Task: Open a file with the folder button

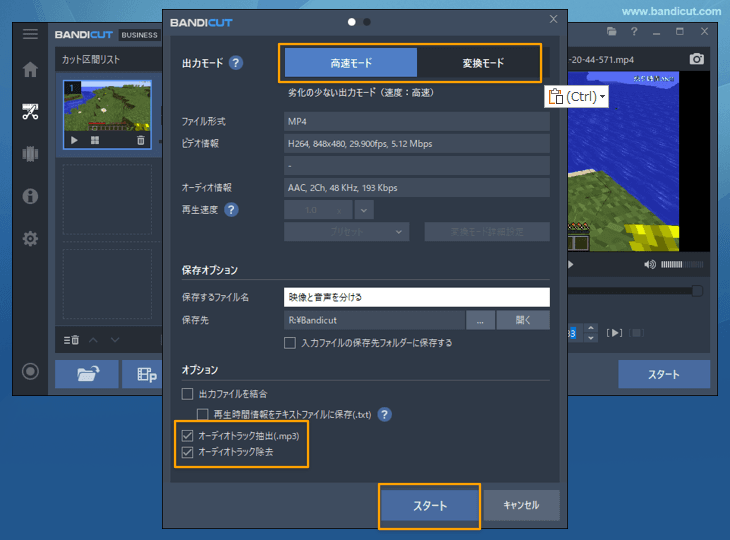Action: coord(87,374)
